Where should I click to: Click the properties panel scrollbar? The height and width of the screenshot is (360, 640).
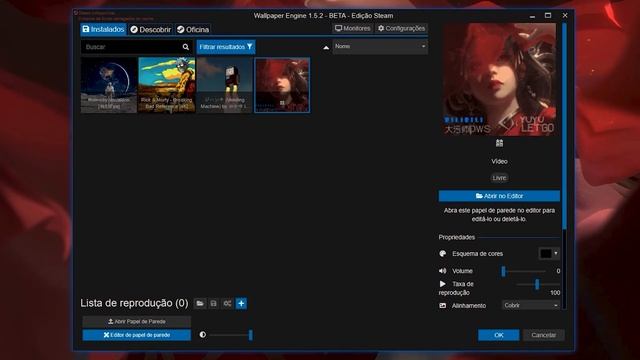click(564, 127)
